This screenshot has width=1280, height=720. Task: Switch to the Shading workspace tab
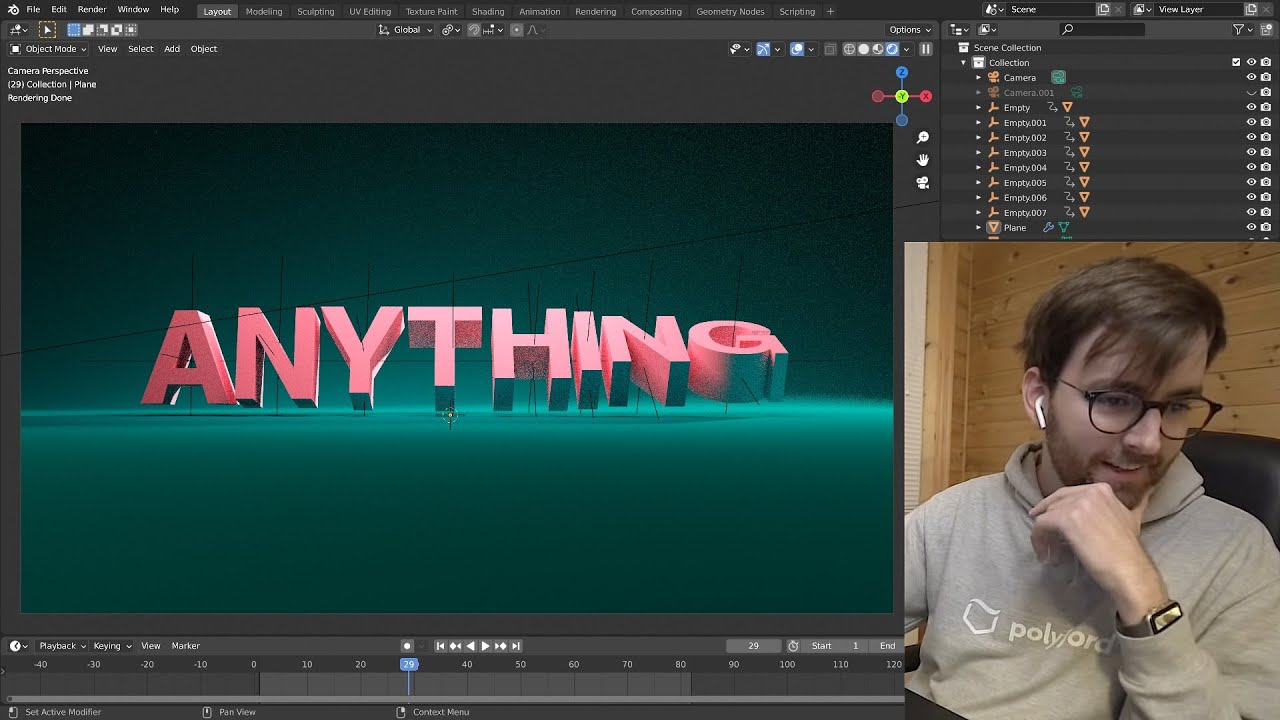point(488,11)
